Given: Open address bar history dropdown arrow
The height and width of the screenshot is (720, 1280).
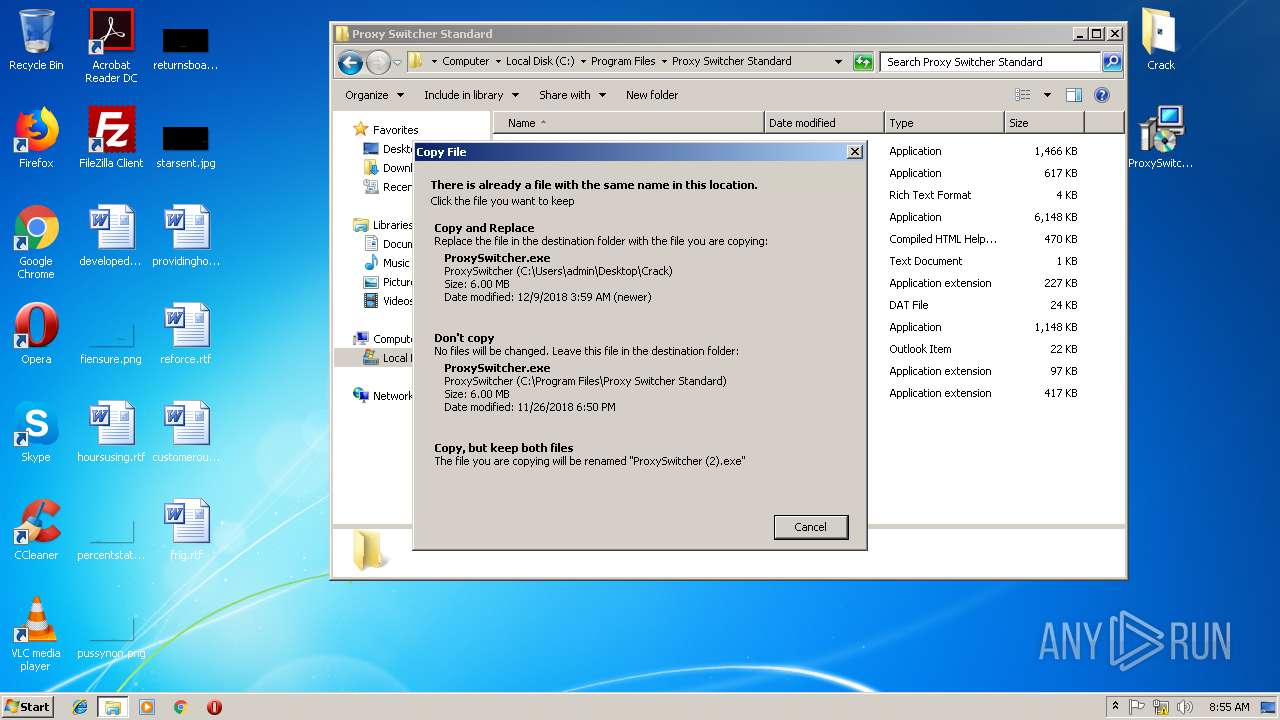Looking at the screenshot, I should (838, 62).
